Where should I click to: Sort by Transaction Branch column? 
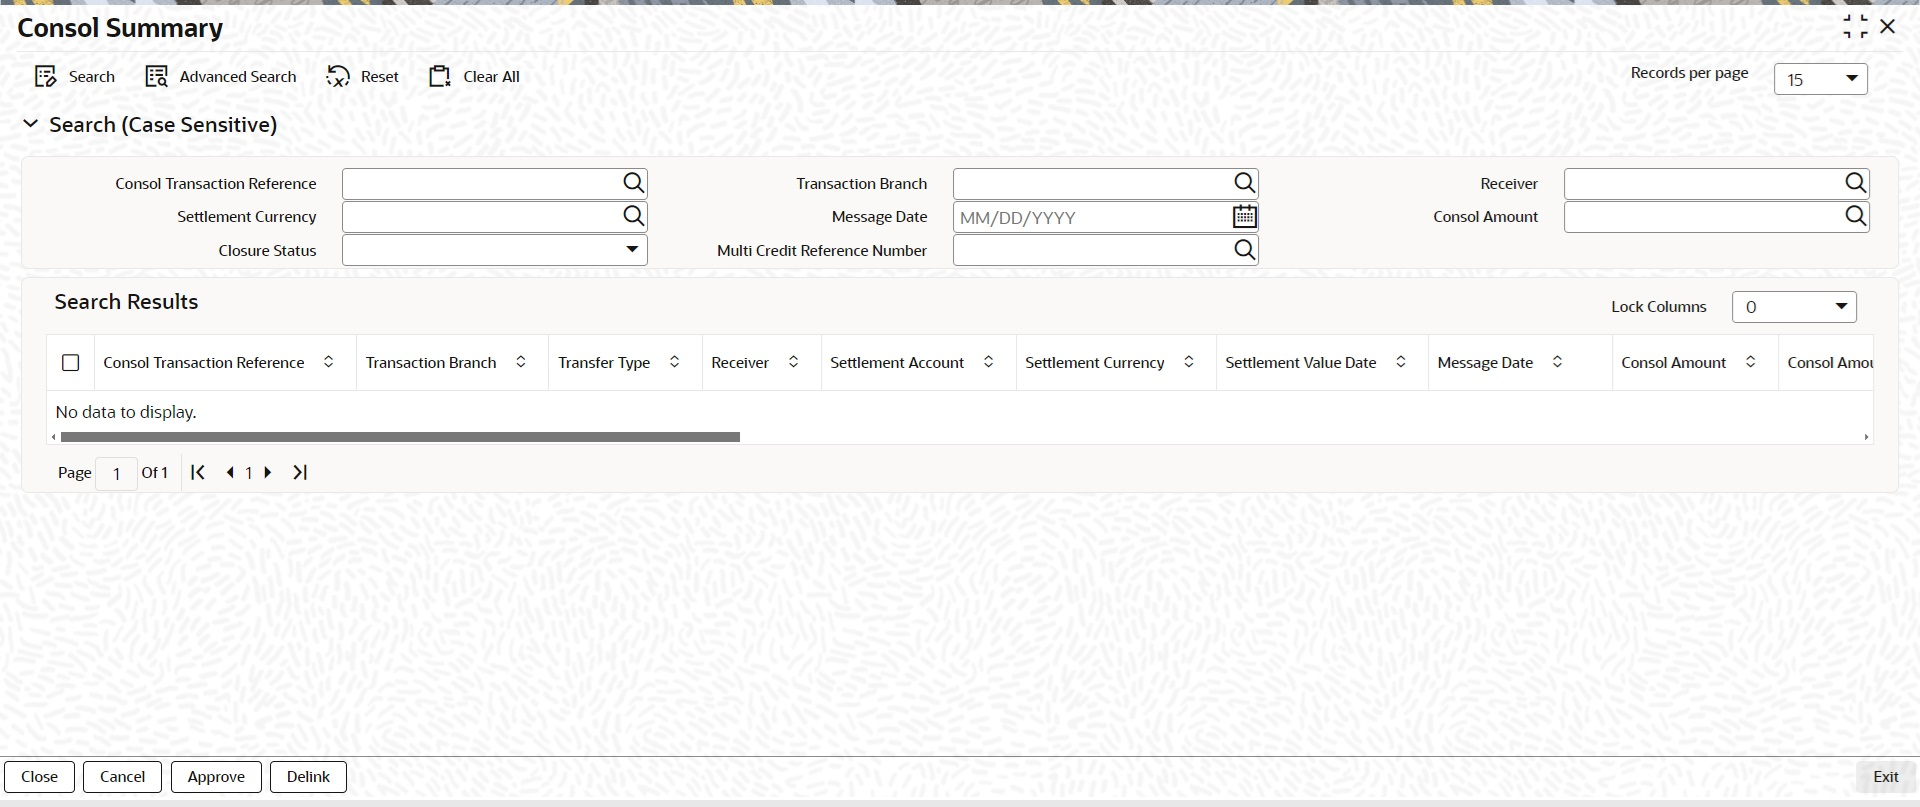pyautogui.click(x=521, y=362)
